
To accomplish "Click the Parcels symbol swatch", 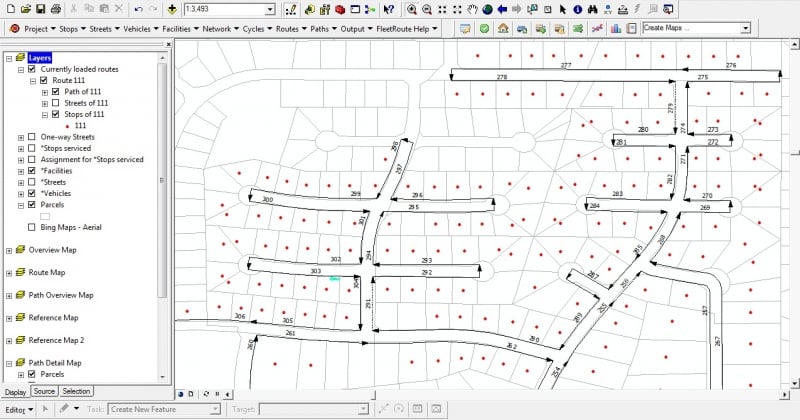I will tap(45, 216).
